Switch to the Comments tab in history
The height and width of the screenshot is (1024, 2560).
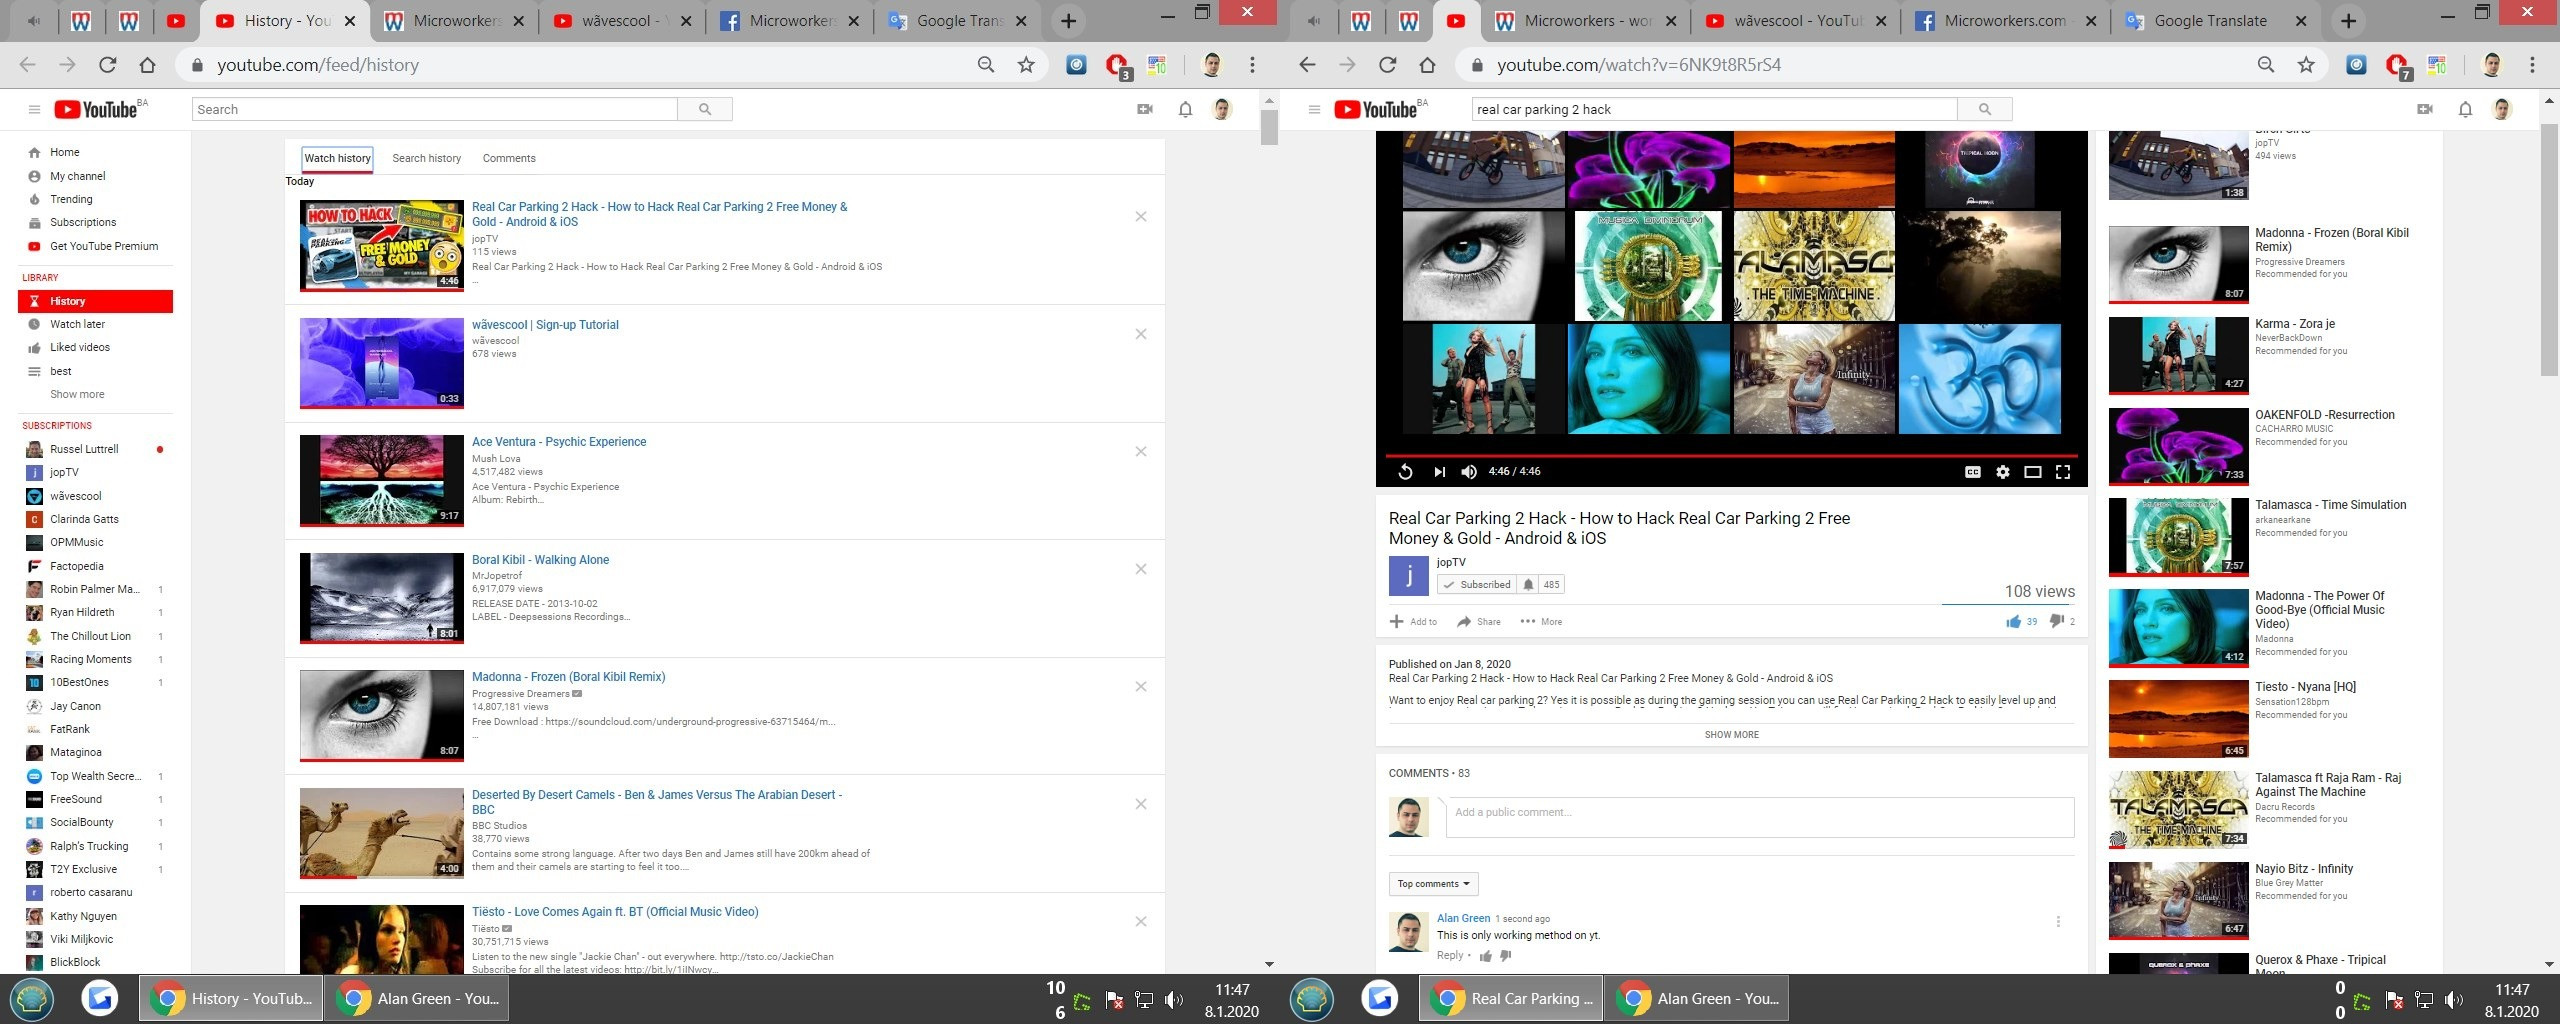click(x=509, y=158)
